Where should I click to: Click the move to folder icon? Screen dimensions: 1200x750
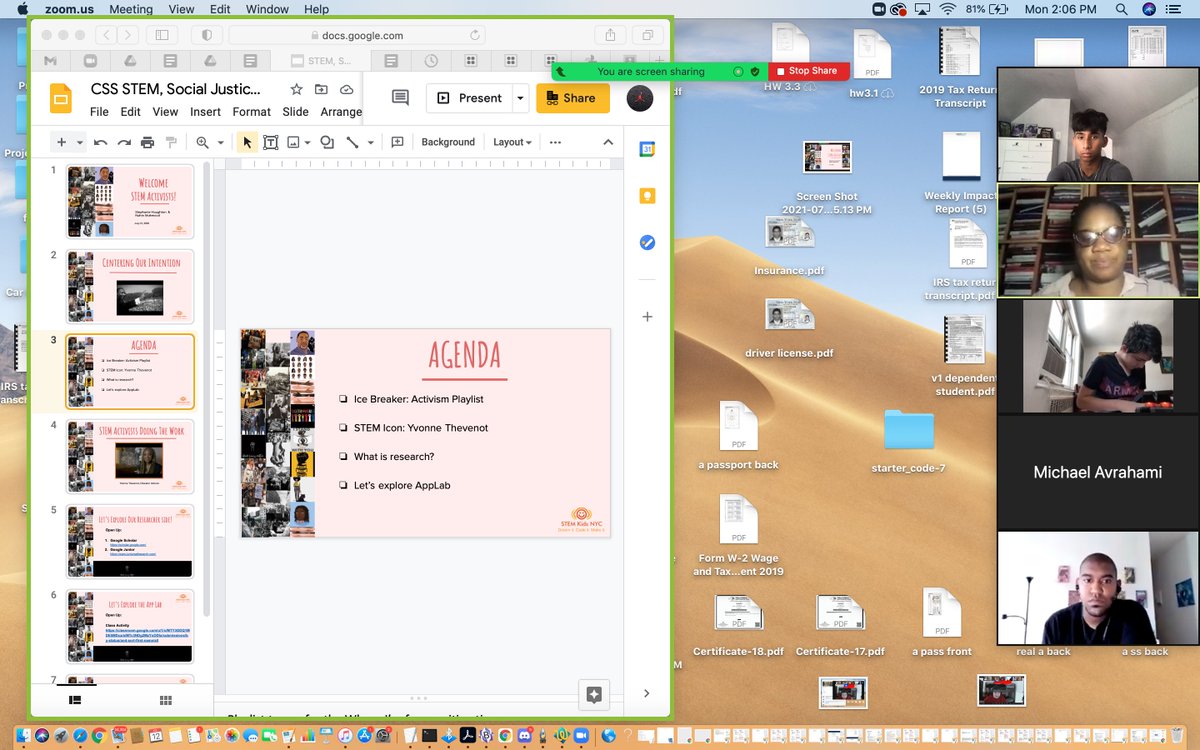tap(321, 89)
